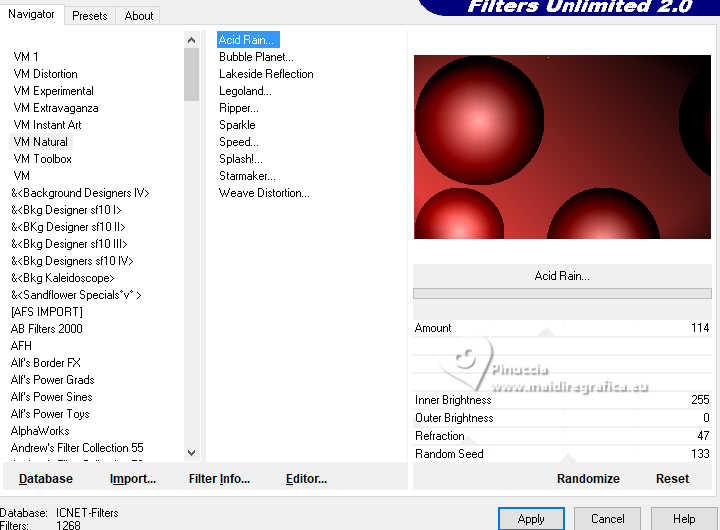Choose VM Distortion filter category
The height and width of the screenshot is (530, 720).
pyautogui.click(x=45, y=74)
